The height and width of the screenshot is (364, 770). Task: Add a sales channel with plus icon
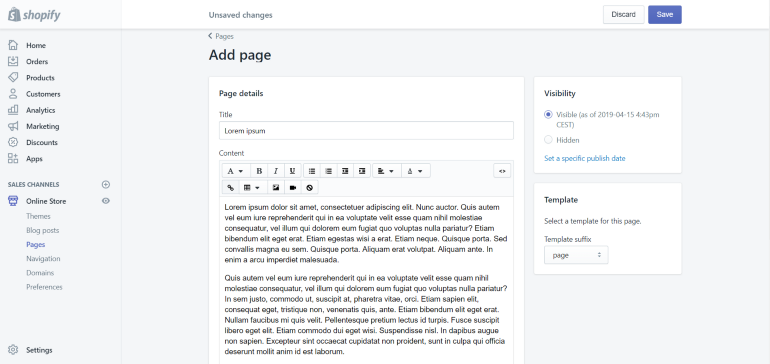pyautogui.click(x=106, y=185)
